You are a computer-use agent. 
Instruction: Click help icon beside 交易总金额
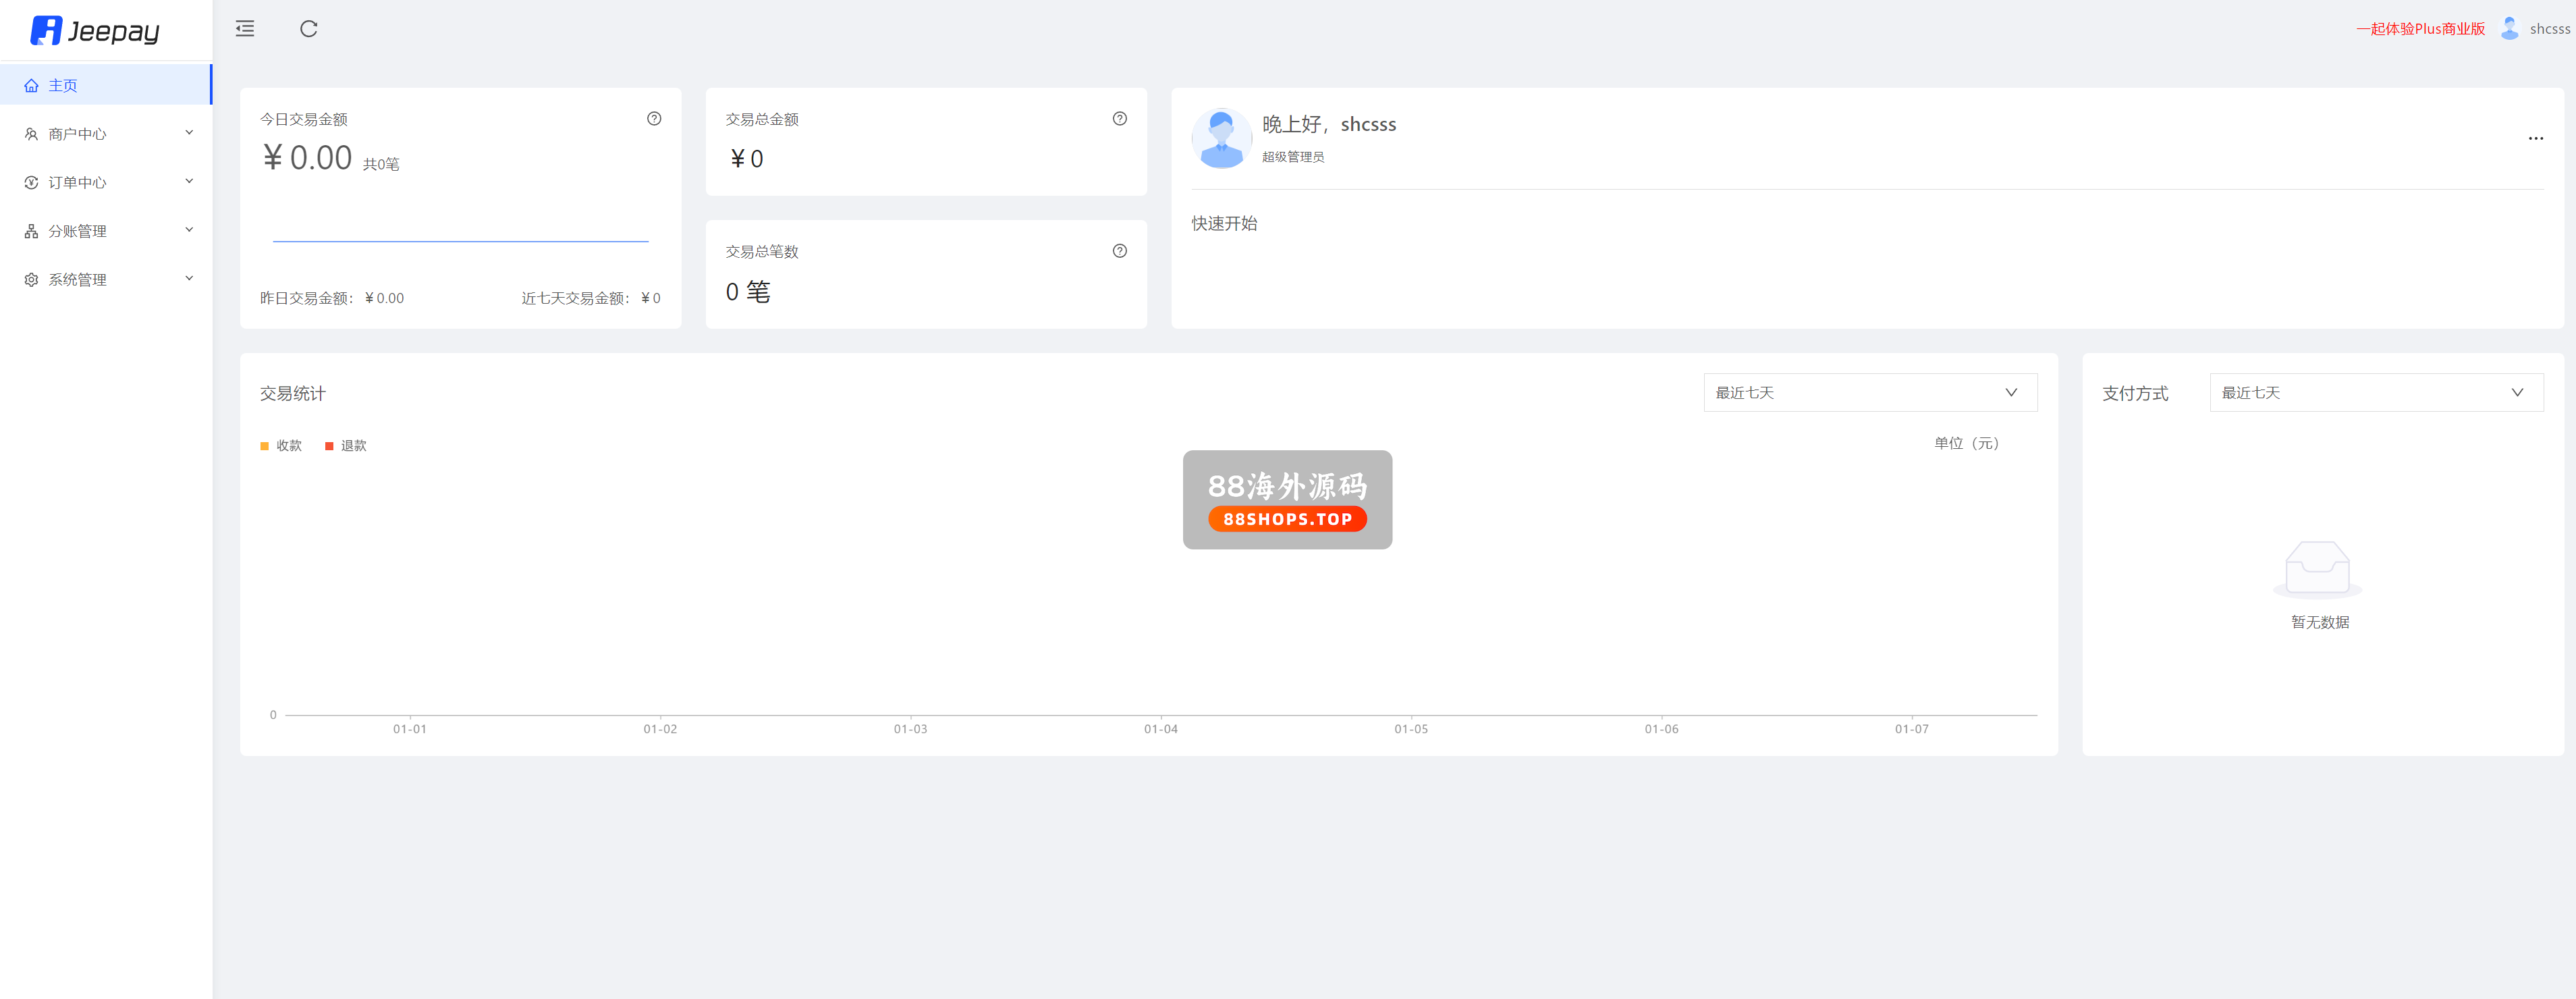click(1119, 119)
